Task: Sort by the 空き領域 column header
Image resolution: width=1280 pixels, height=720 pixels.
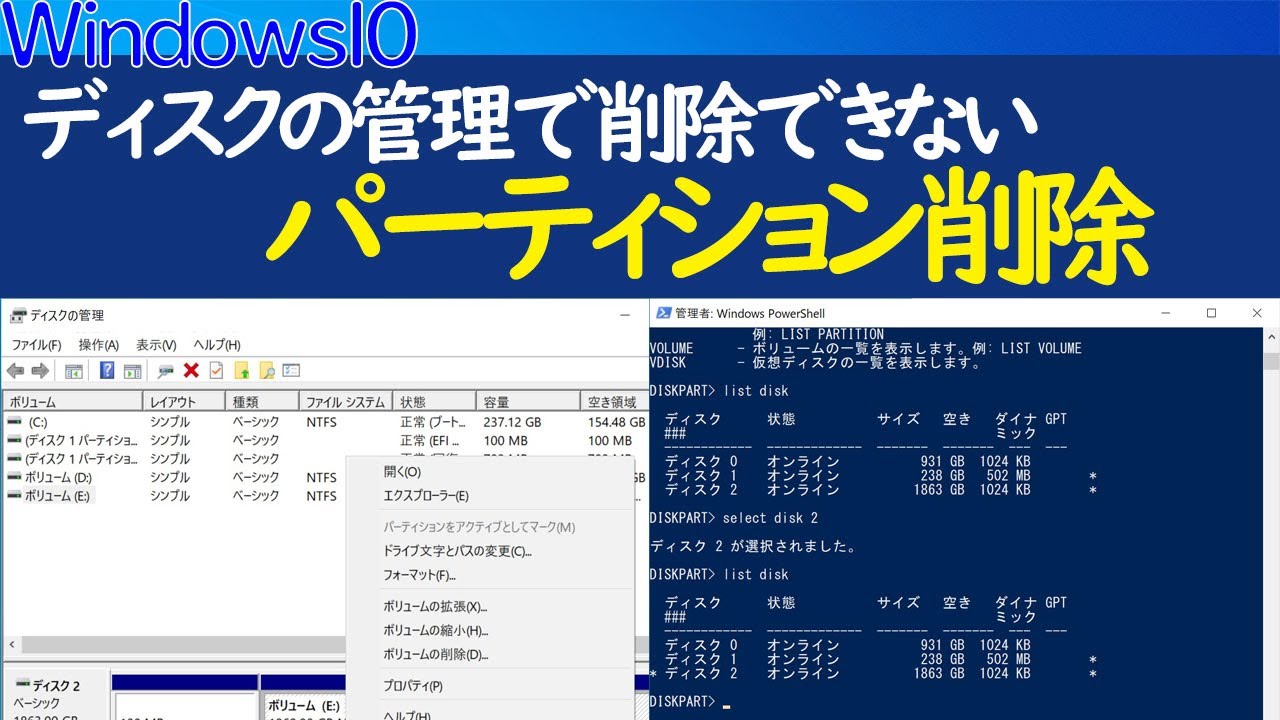Action: coord(613,402)
